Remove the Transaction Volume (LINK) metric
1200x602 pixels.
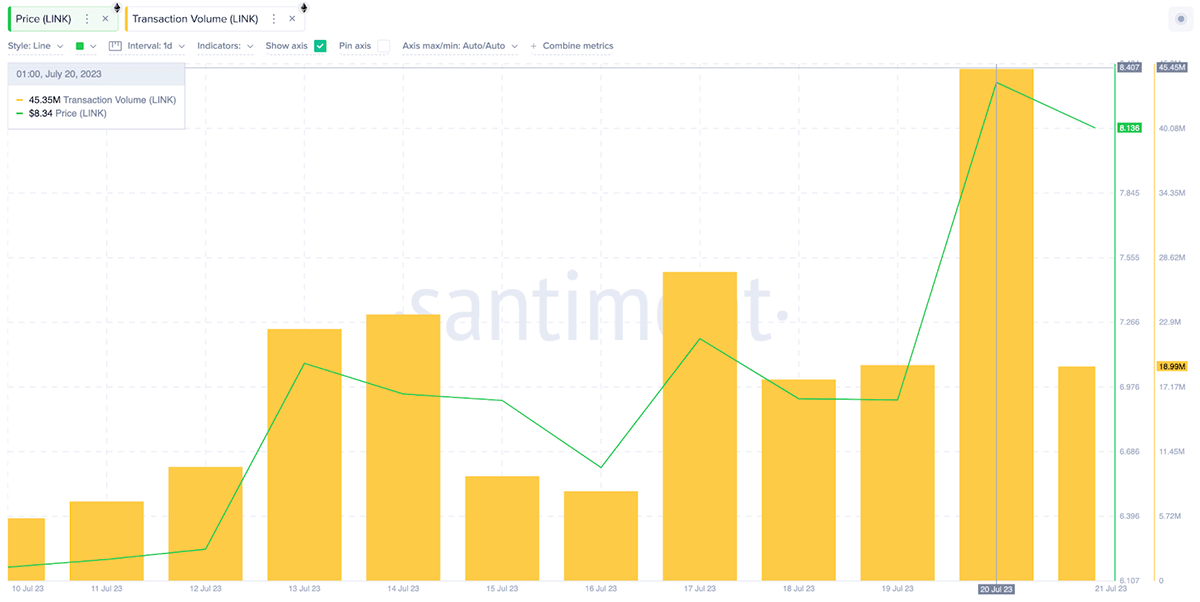click(292, 19)
